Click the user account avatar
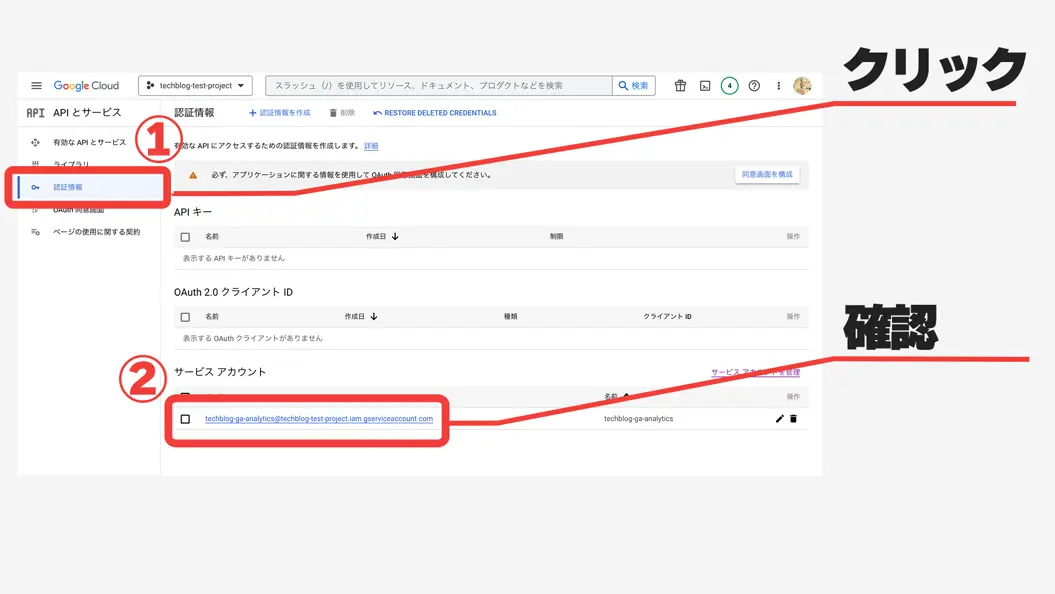The width and height of the screenshot is (1055, 594). point(802,85)
